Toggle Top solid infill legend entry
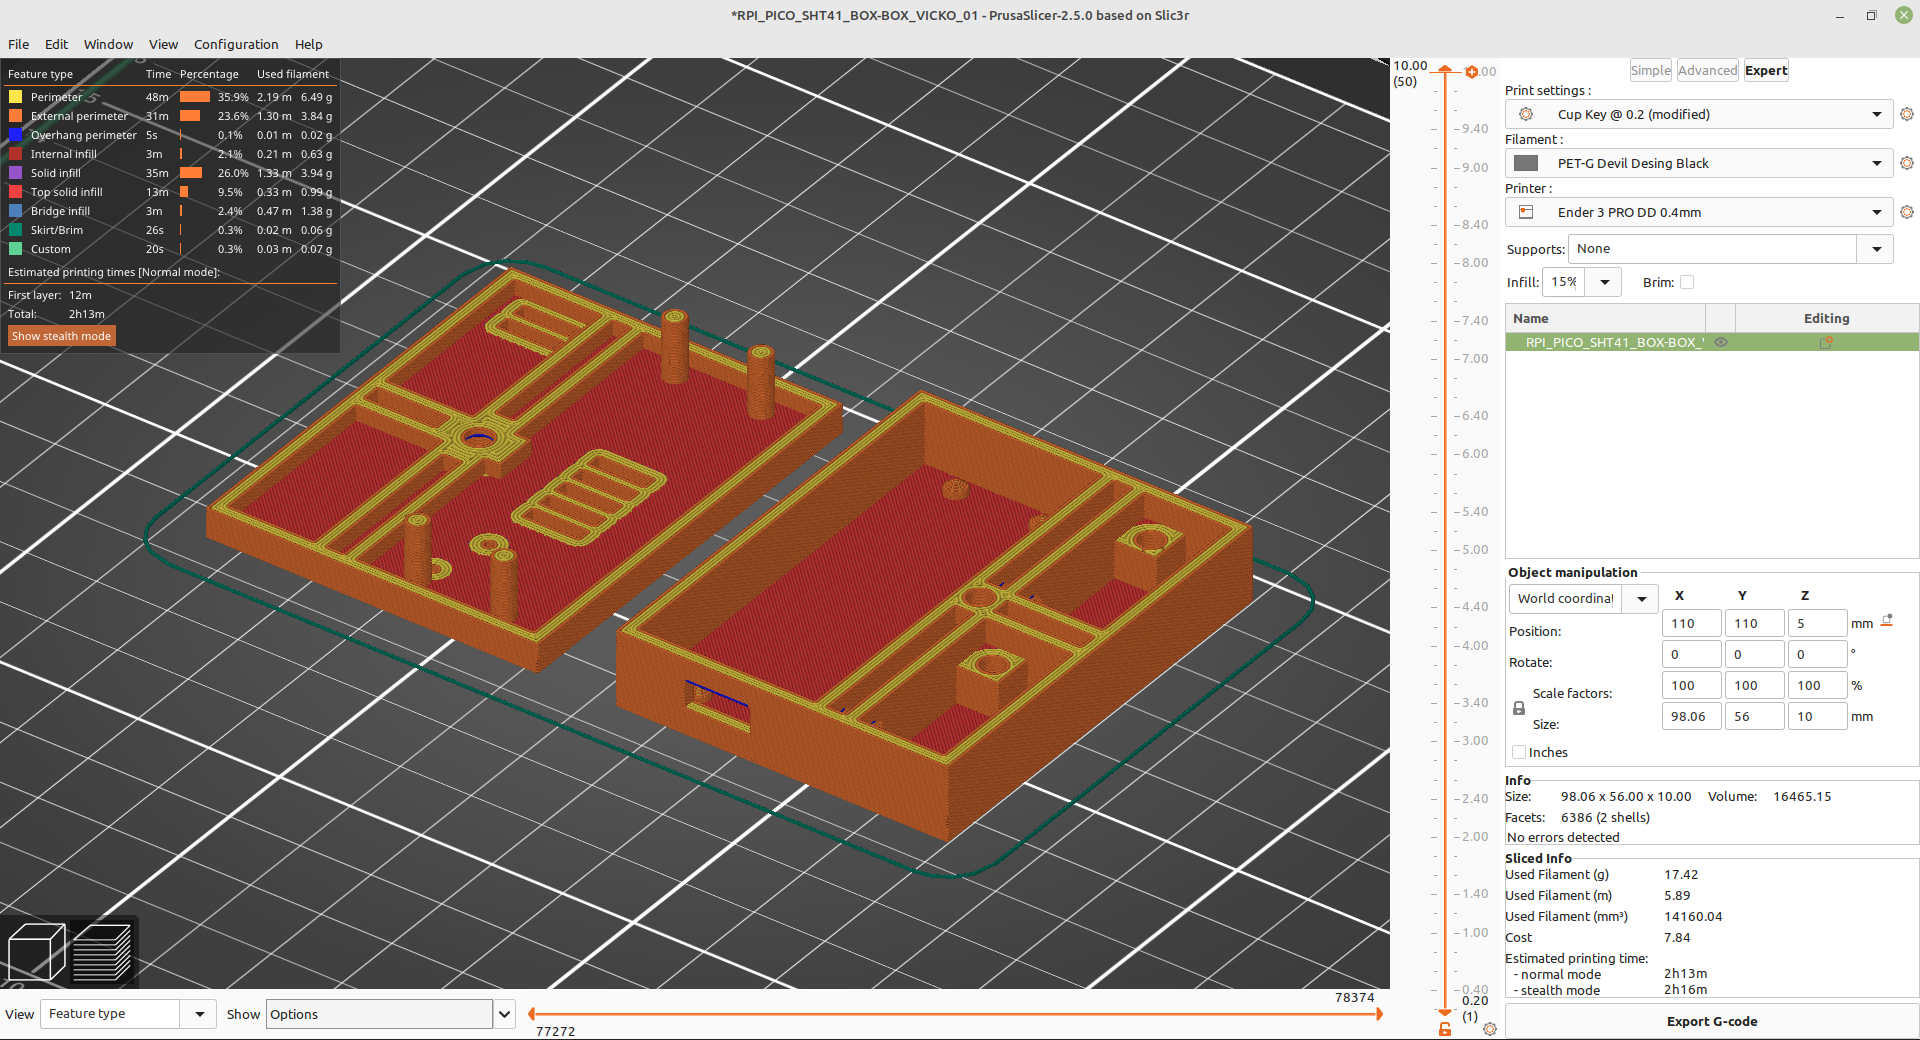Image resolution: width=1920 pixels, height=1040 pixels. pos(170,192)
